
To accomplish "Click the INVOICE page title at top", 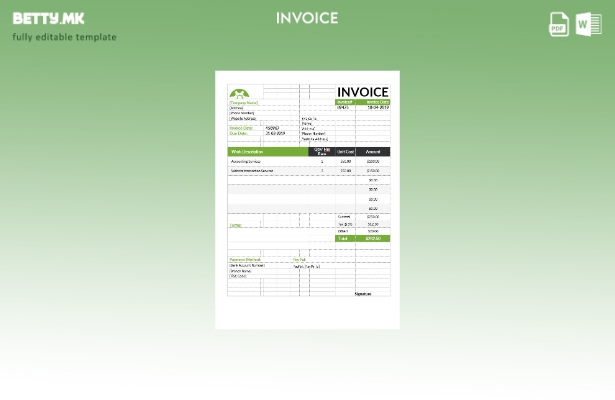I will pyautogui.click(x=307, y=18).
